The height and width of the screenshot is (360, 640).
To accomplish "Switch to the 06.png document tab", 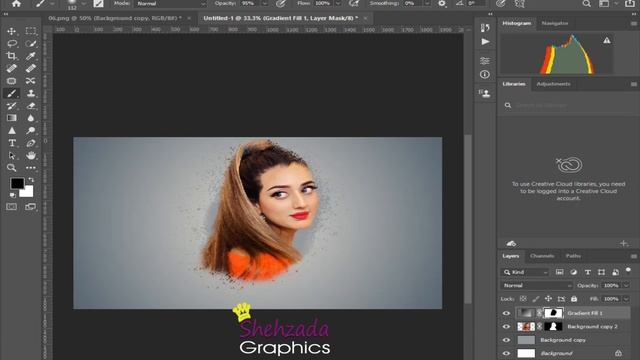I will (x=115, y=18).
